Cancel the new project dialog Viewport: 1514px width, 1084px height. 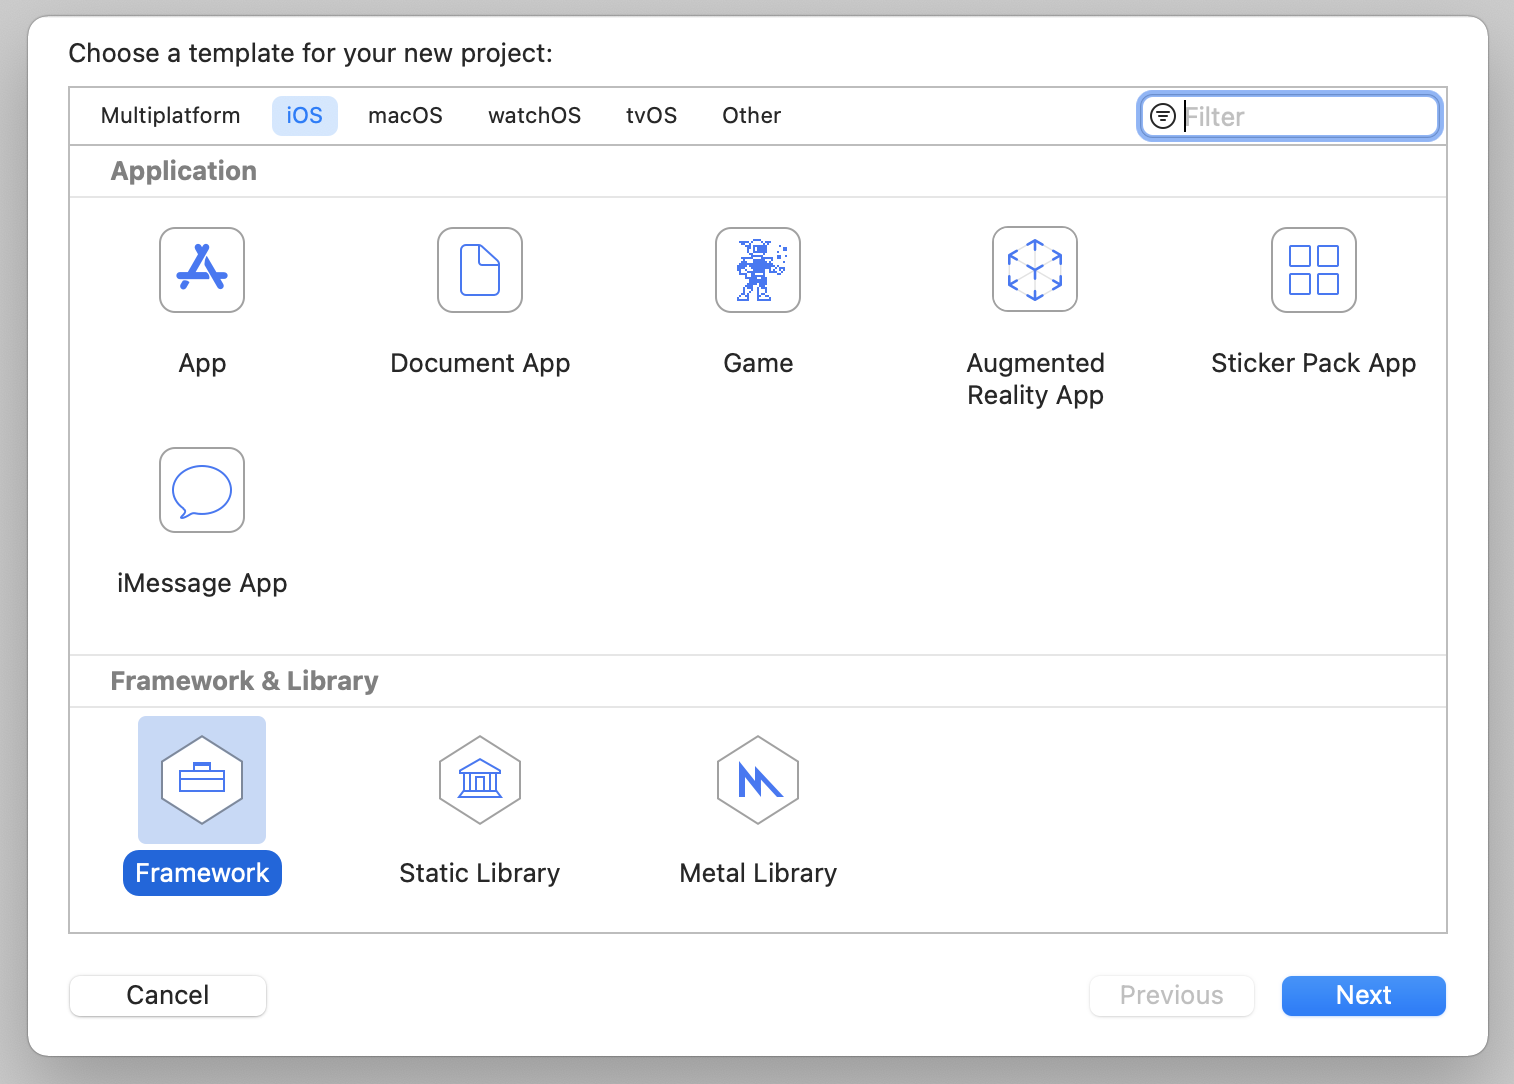pos(168,996)
